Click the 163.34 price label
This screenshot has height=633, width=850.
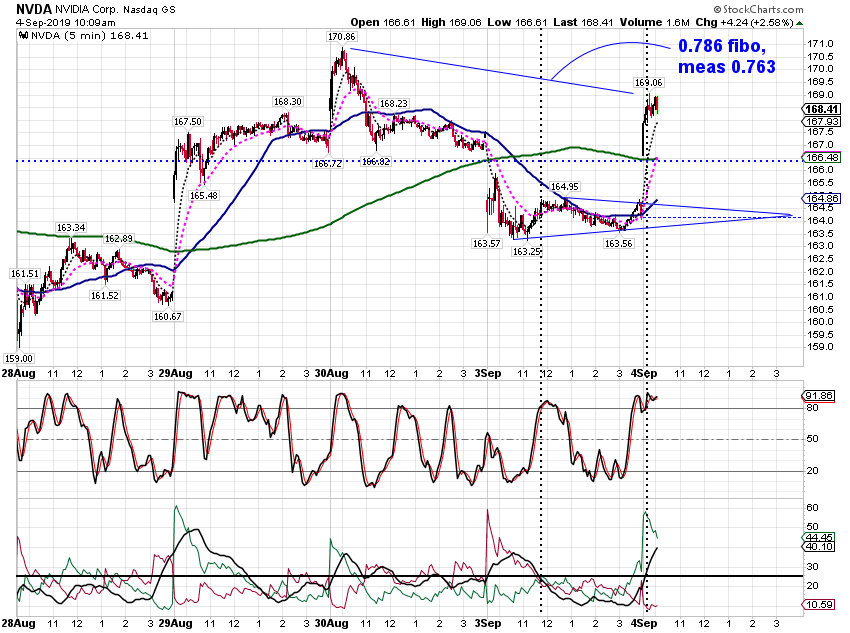coord(70,228)
